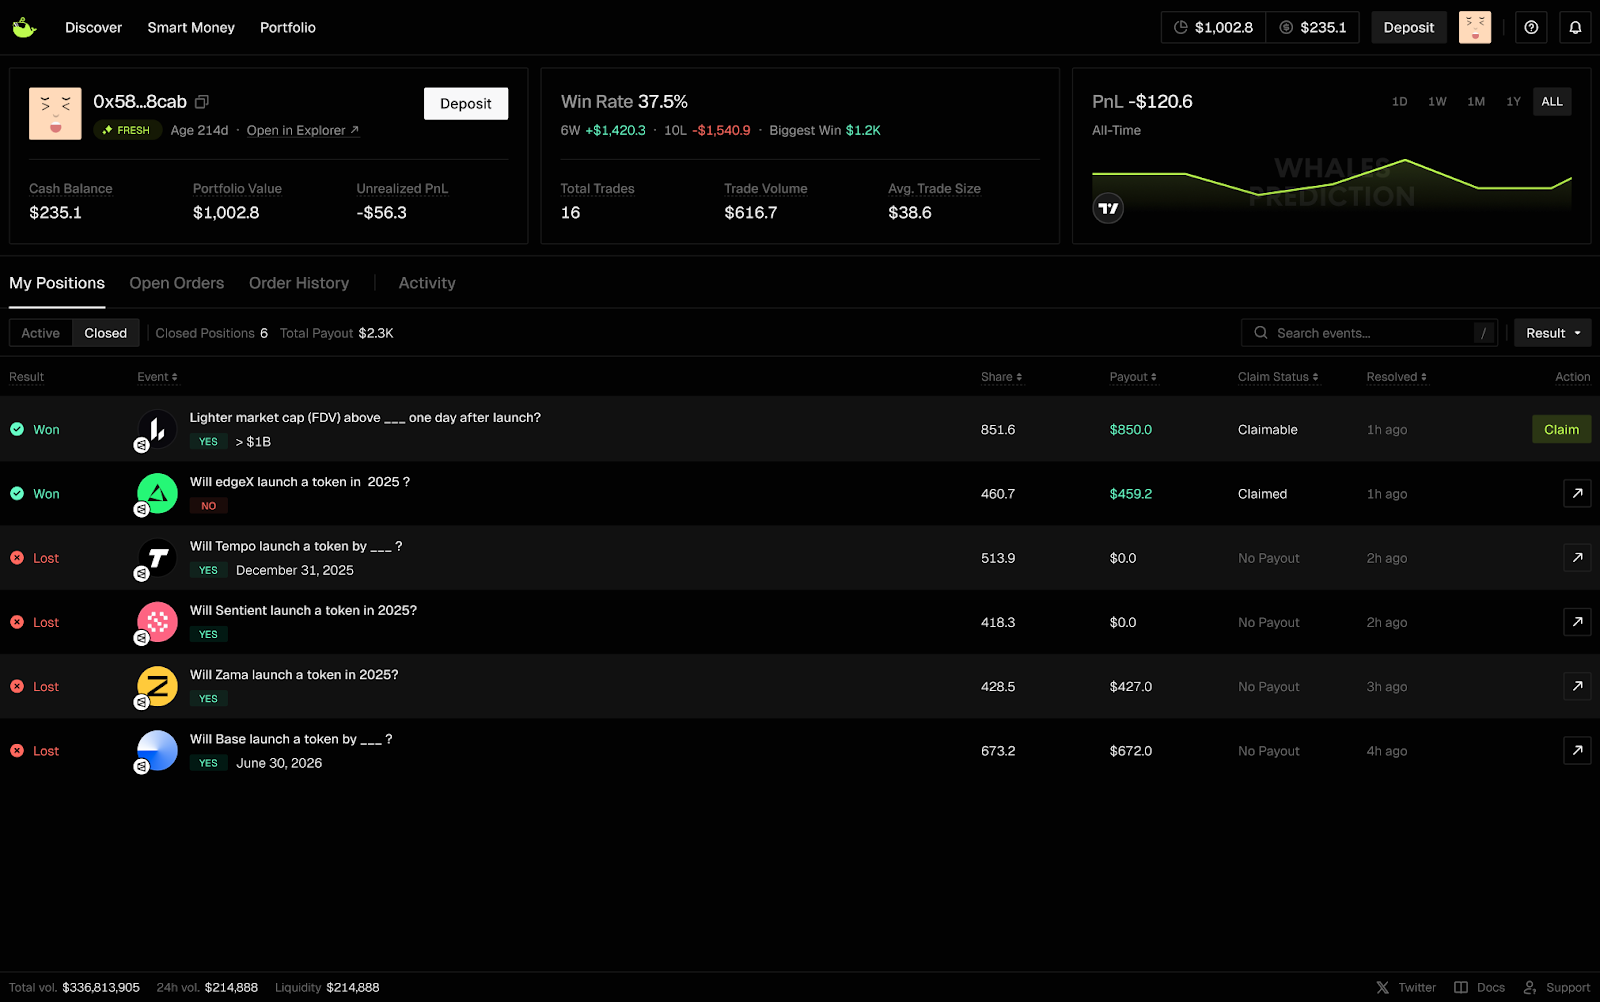Claim the Lighter market cap payout
The height and width of the screenshot is (1002, 1600).
point(1561,430)
